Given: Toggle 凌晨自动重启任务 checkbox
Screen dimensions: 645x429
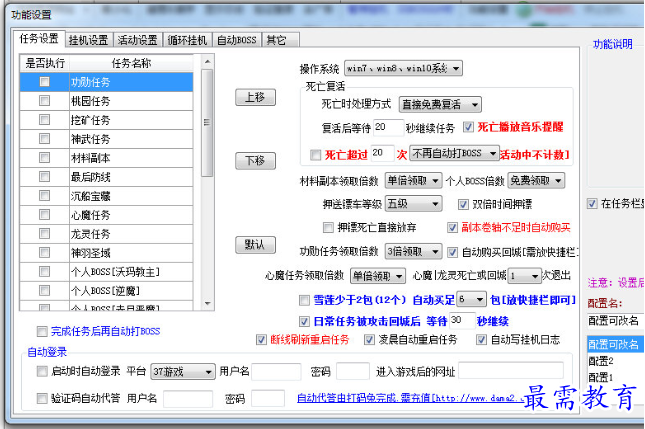Looking at the screenshot, I should 369,340.
